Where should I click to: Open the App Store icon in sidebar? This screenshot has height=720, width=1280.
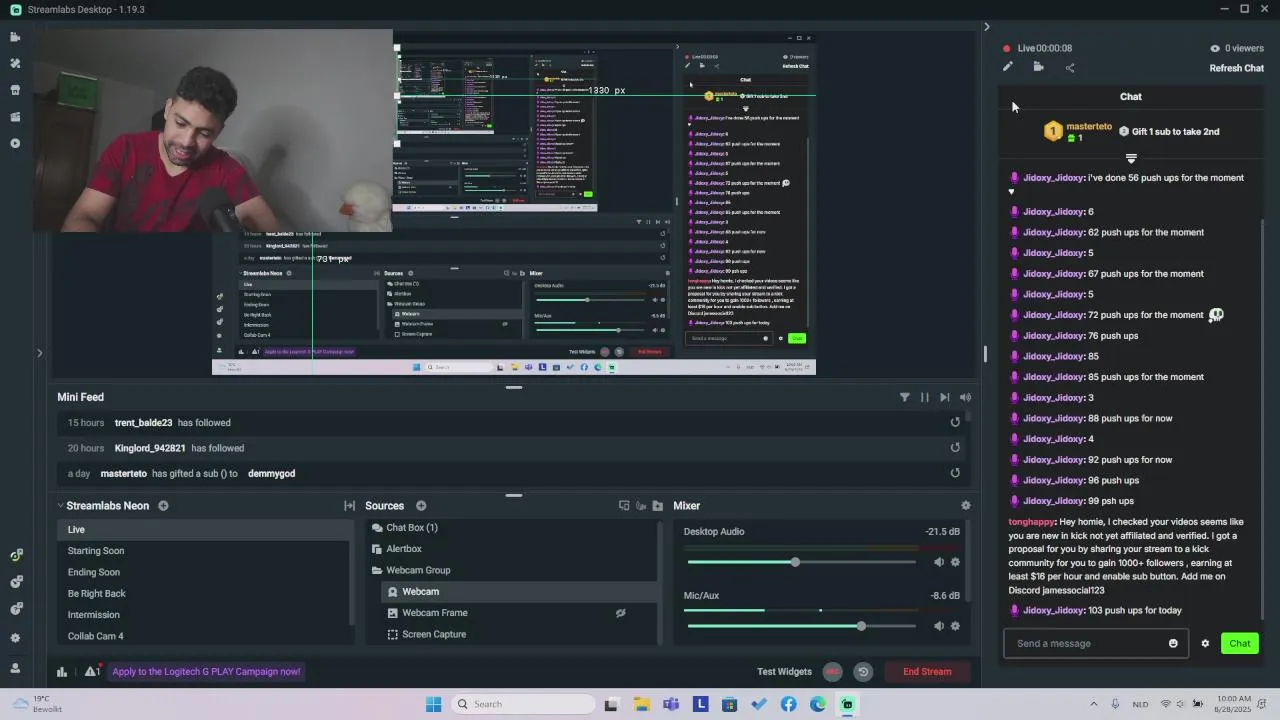tap(15, 90)
